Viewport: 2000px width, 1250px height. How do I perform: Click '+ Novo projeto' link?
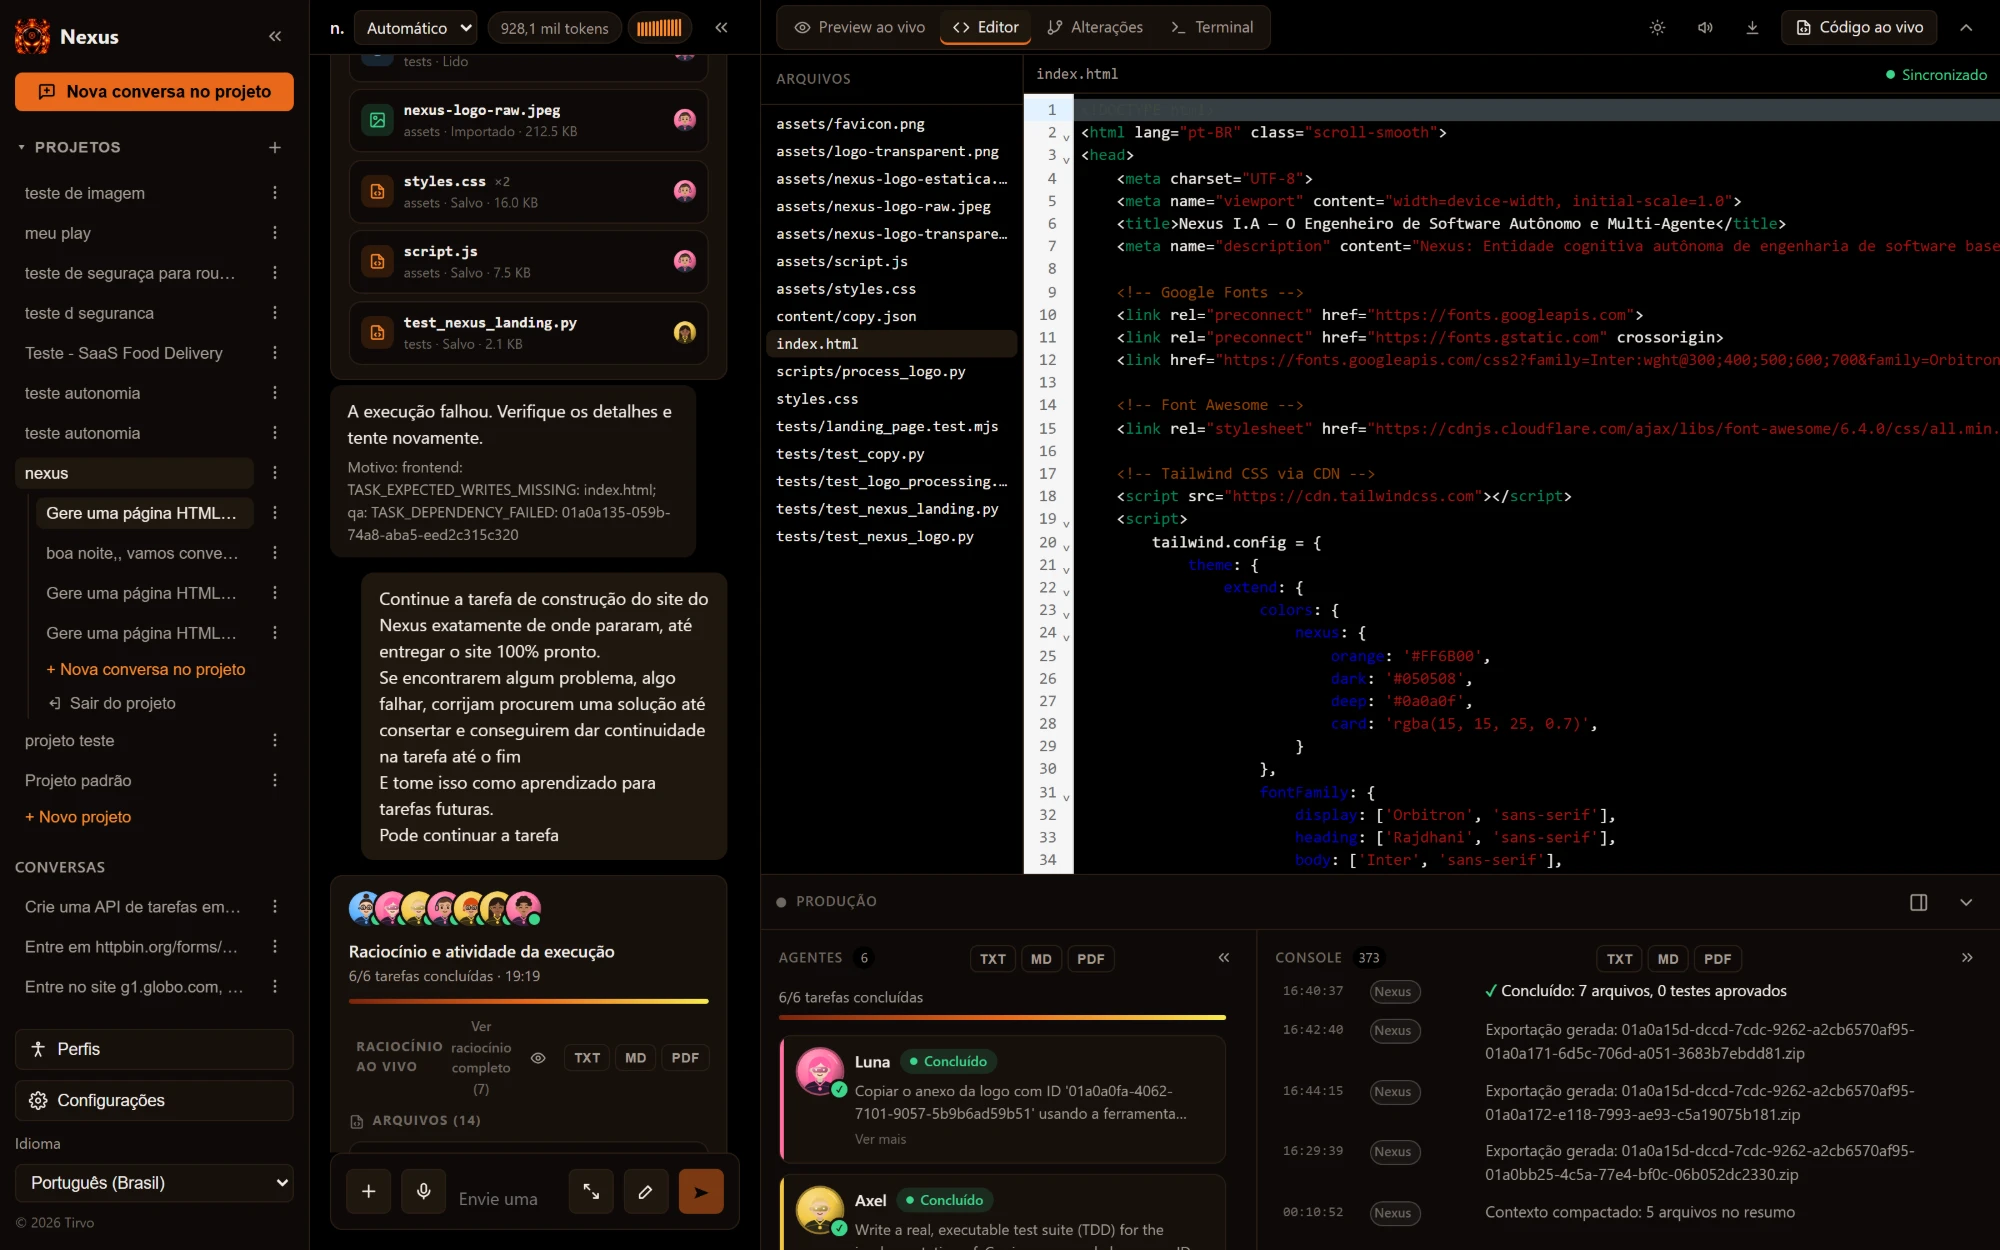[78, 817]
